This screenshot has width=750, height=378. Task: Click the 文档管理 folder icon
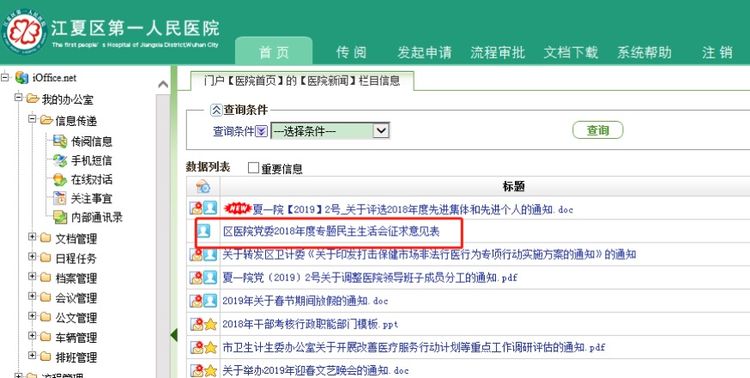coord(45,238)
